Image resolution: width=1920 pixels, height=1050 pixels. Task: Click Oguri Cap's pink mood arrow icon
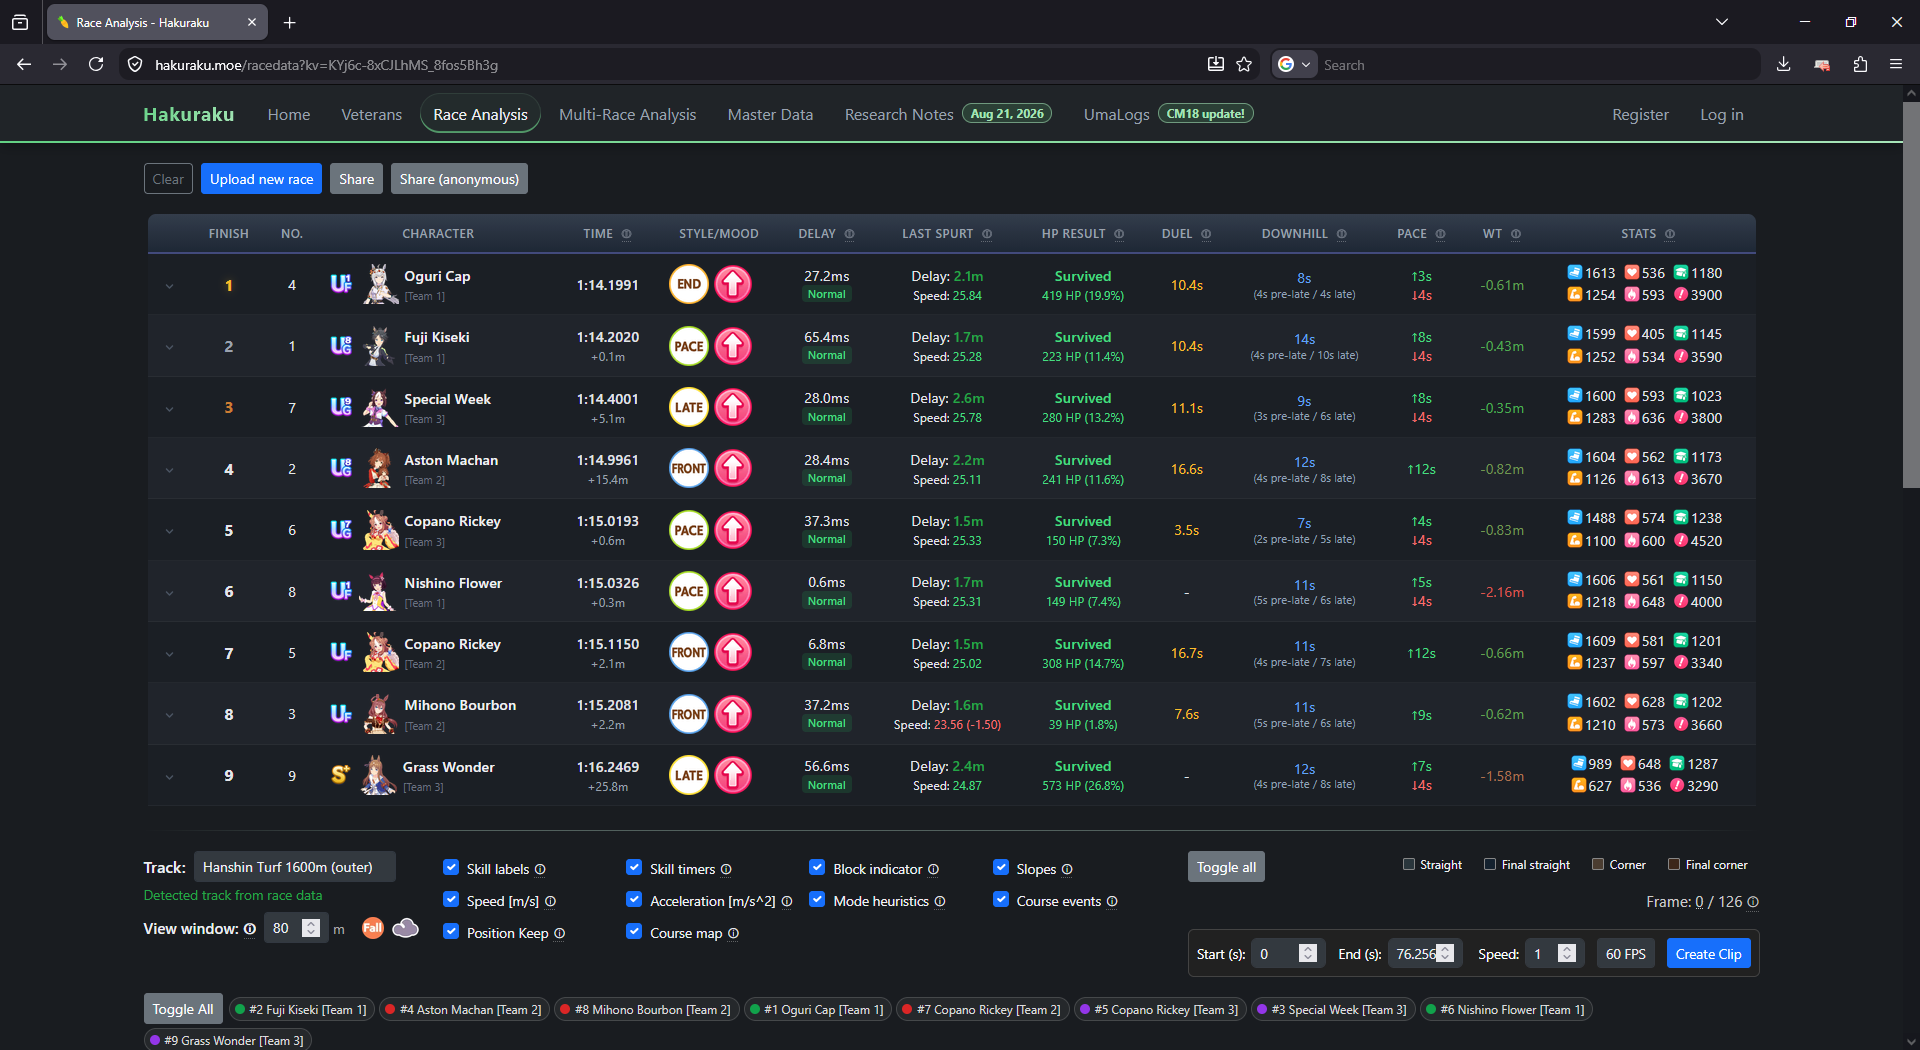click(733, 284)
